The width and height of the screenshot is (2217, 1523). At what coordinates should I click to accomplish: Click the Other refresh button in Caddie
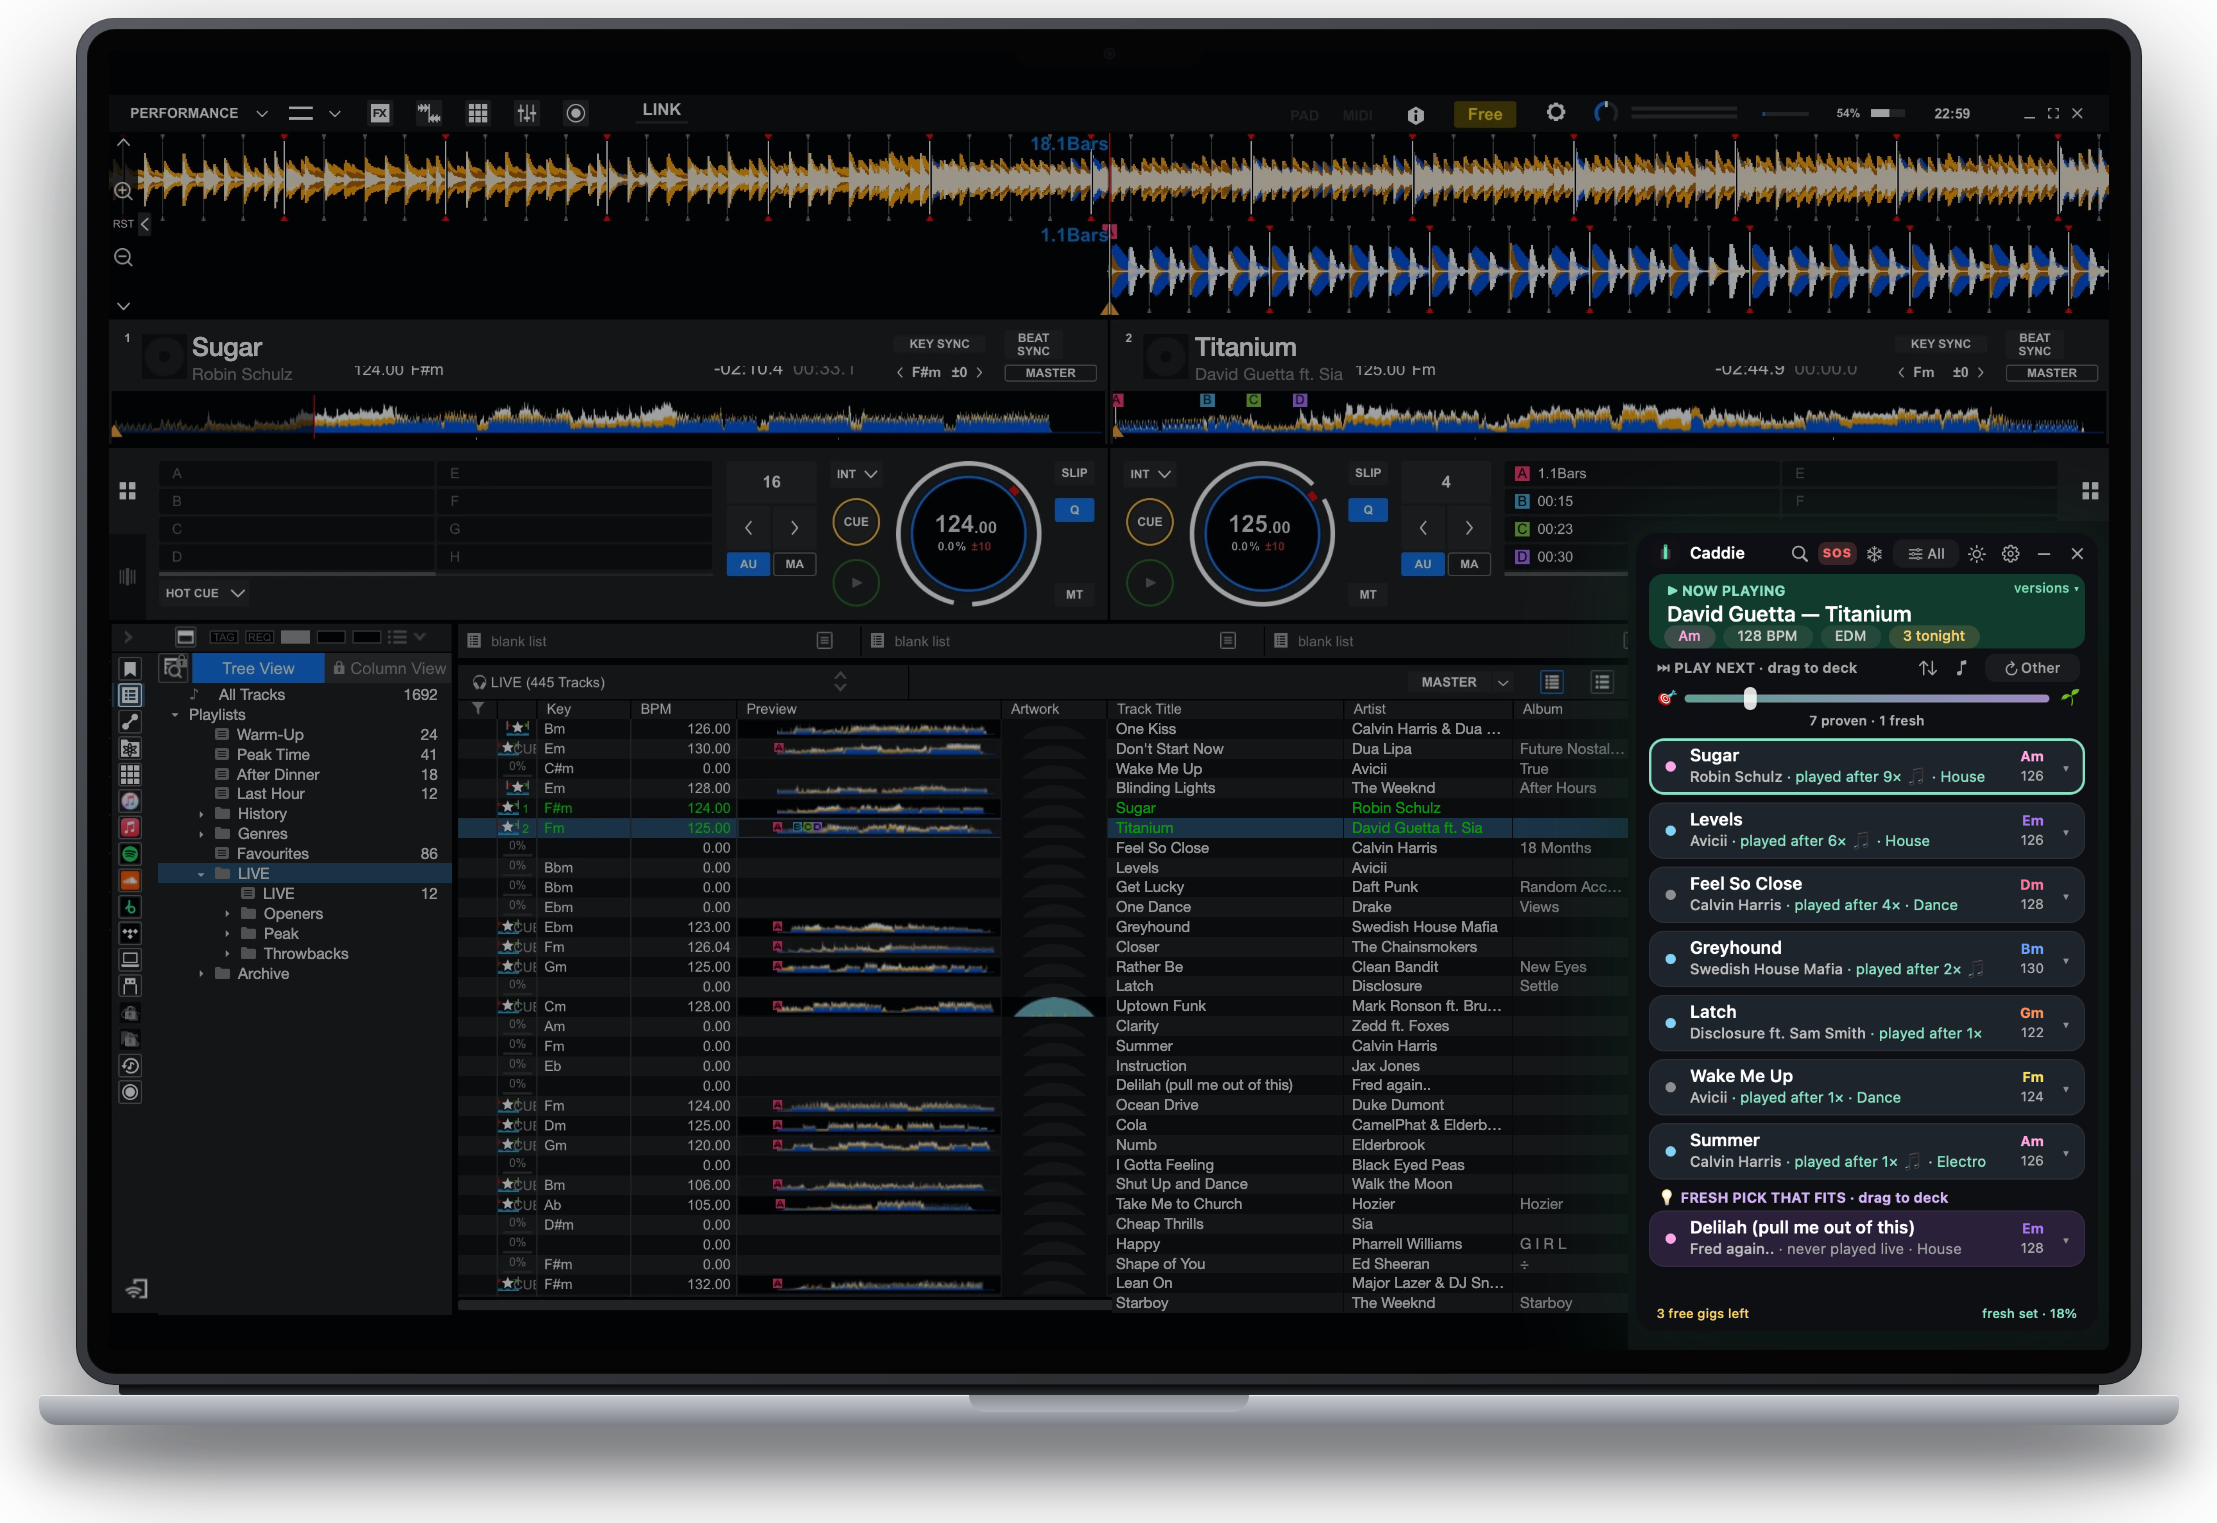point(2032,668)
